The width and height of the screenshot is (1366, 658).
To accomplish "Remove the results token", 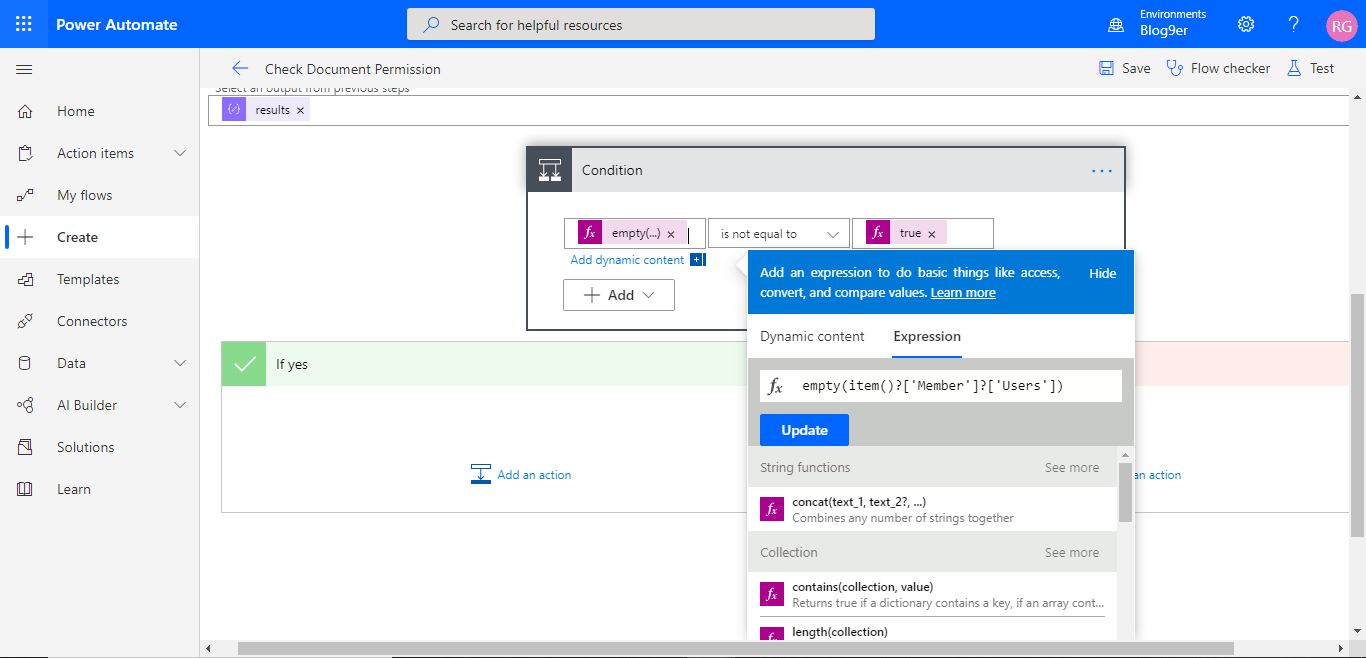I will pos(300,111).
